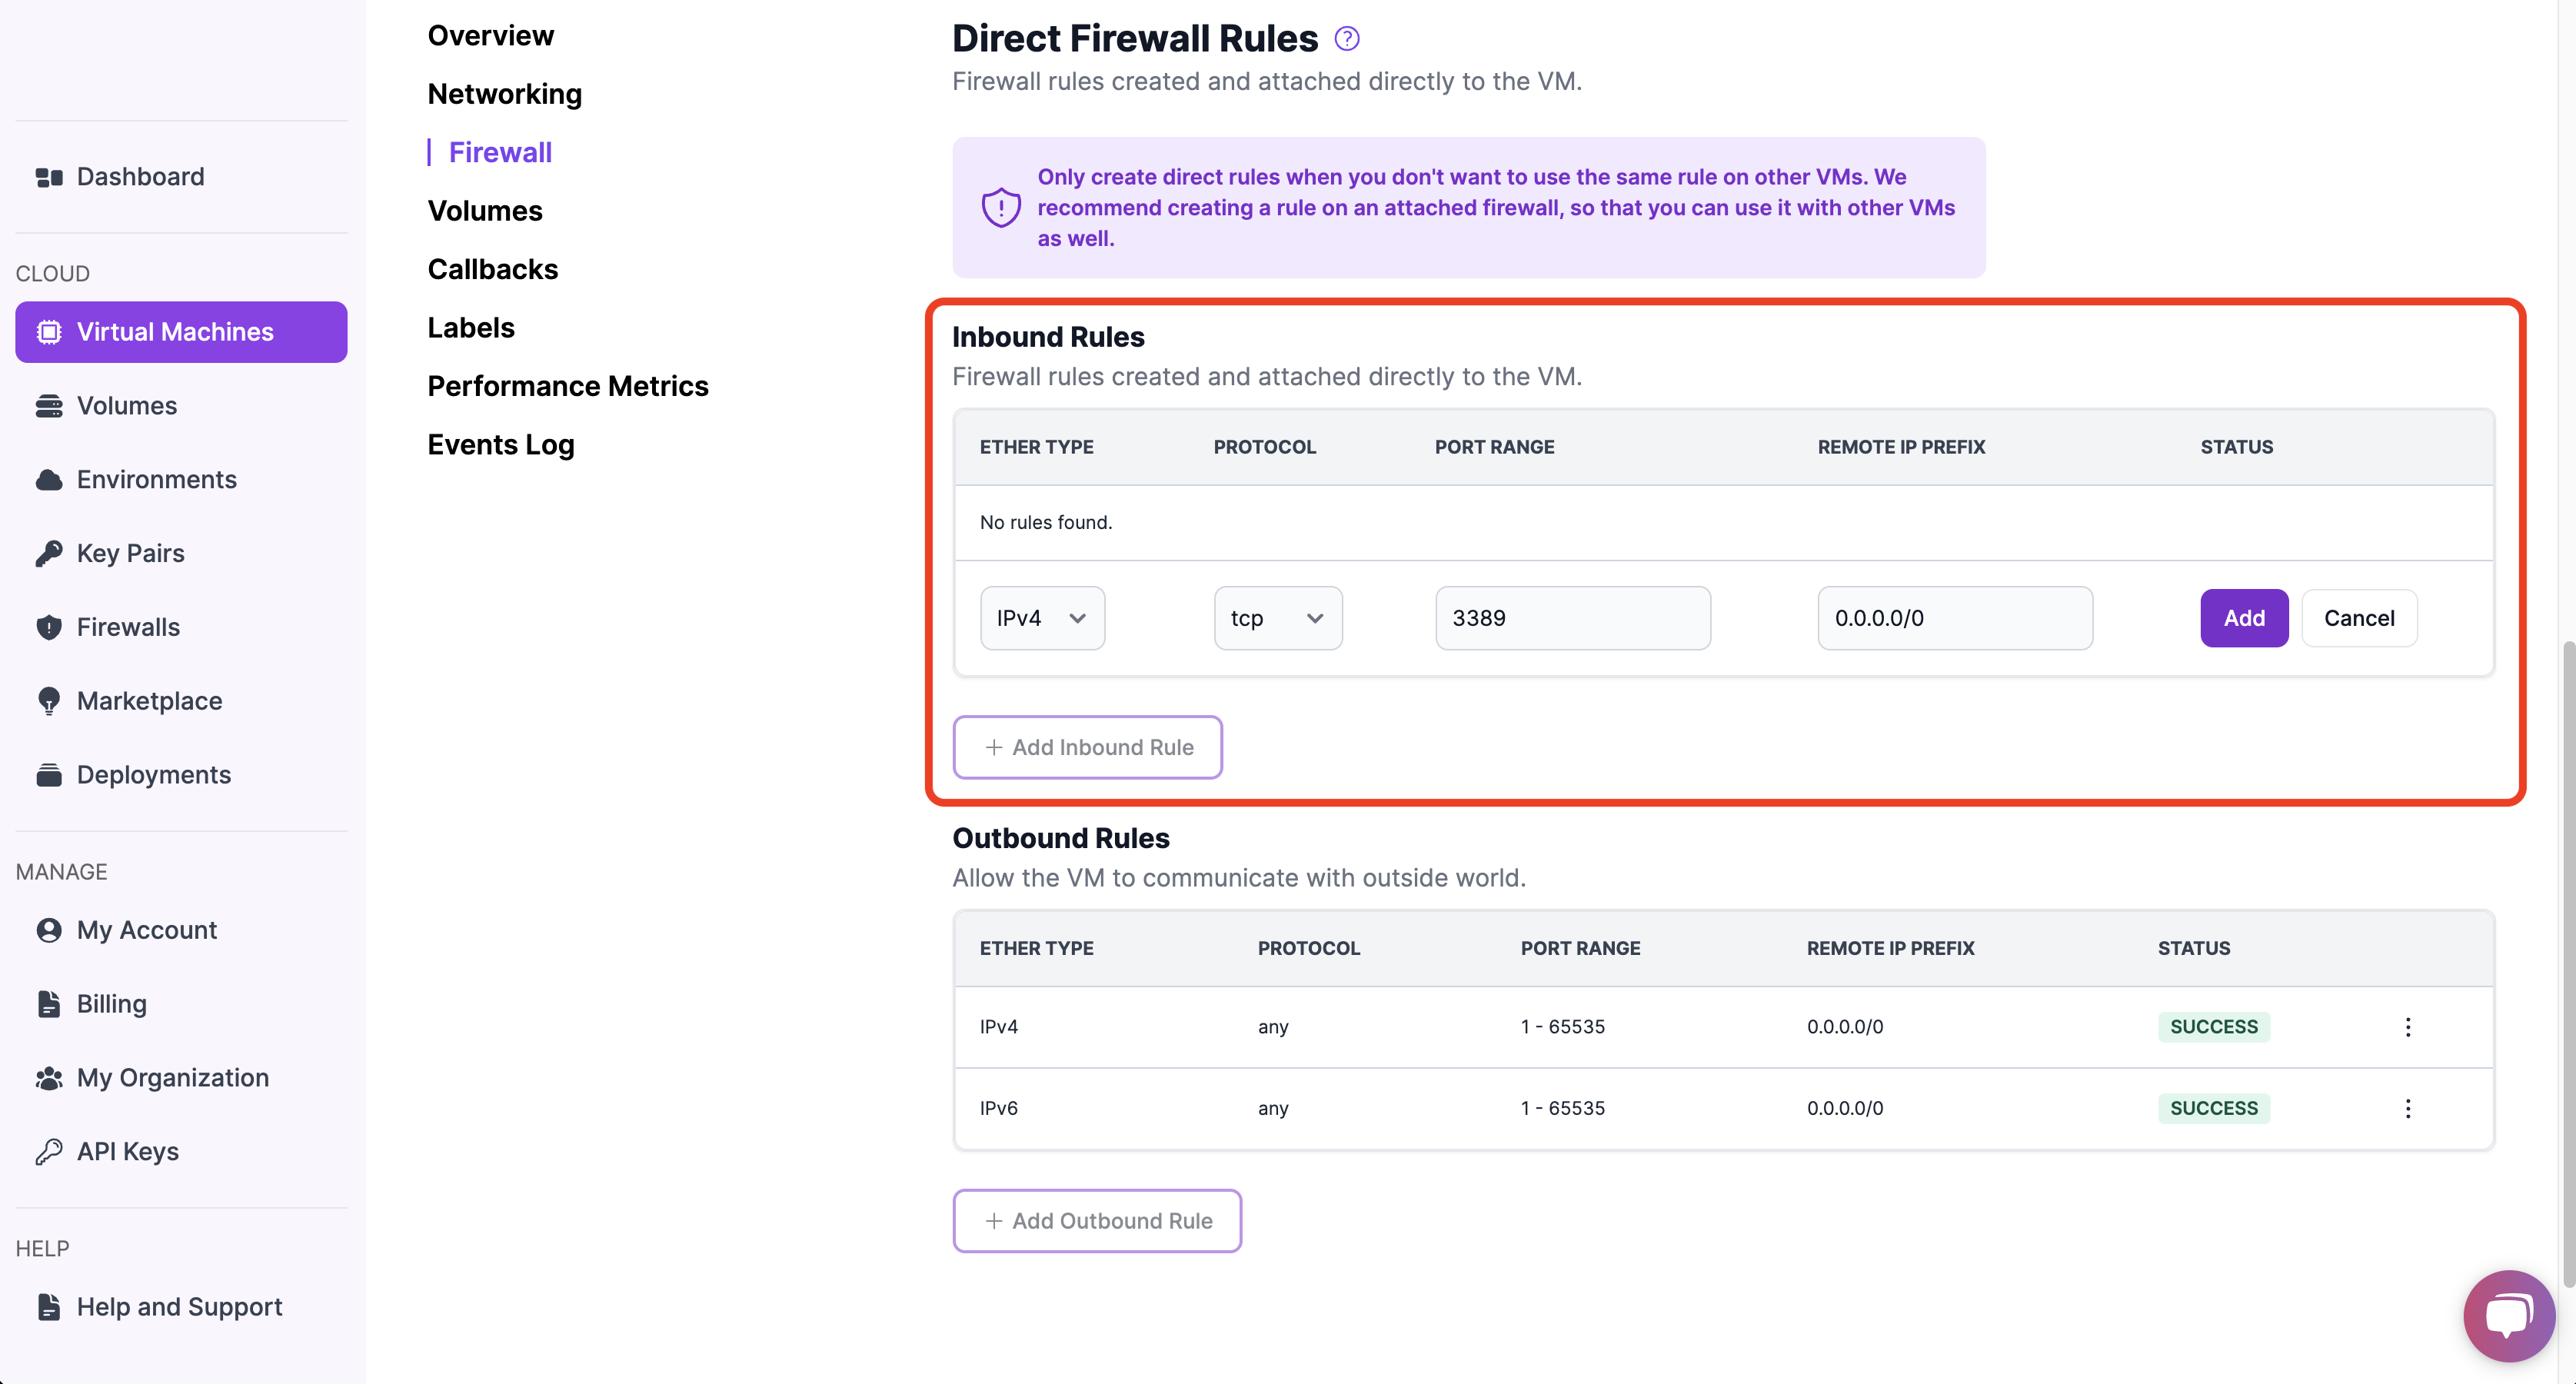Open the Direct Firewall Rules help tooltip

coord(1346,37)
